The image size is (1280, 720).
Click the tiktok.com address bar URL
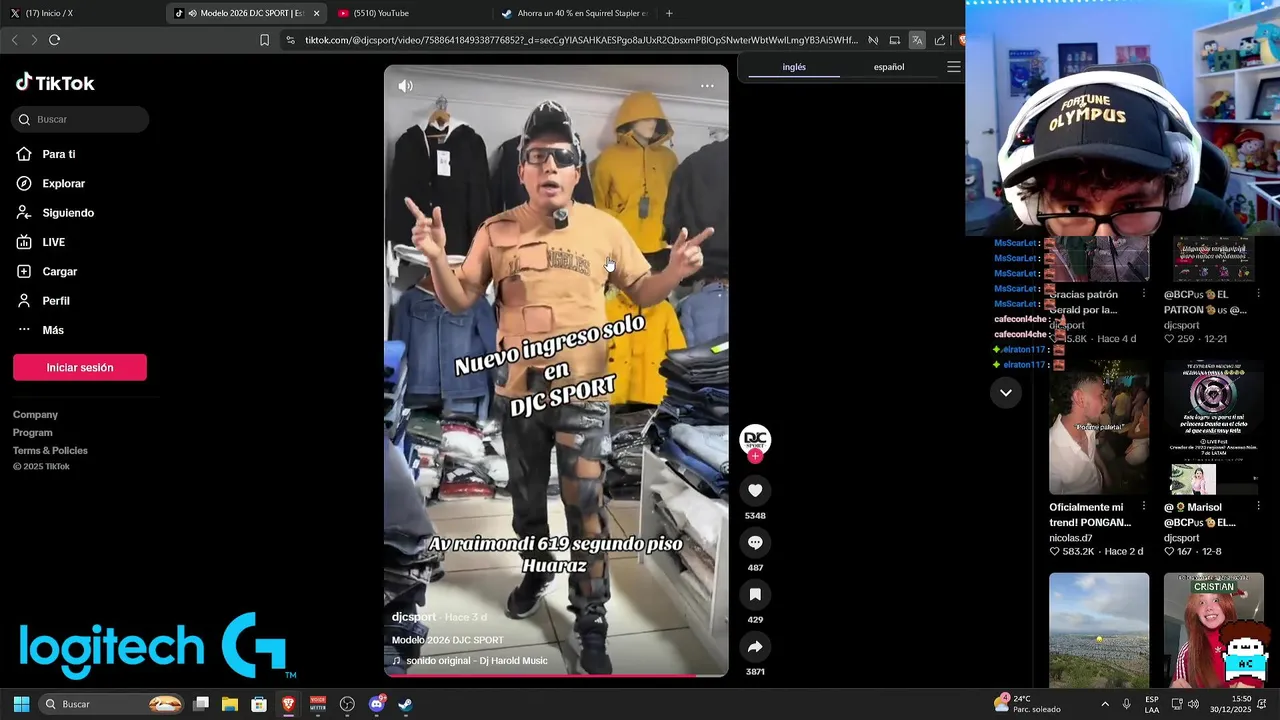pos(581,40)
